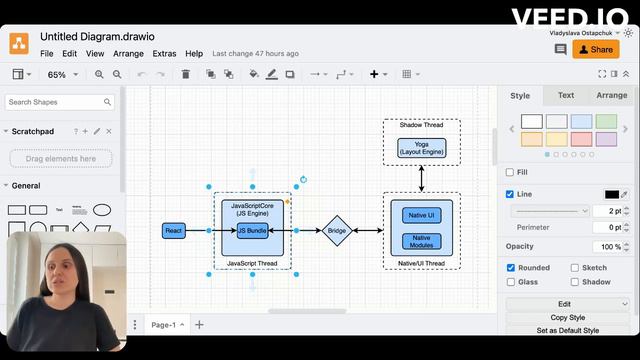This screenshot has height=360, width=640.
Task: Switch to the Text tab
Action: tap(566, 96)
